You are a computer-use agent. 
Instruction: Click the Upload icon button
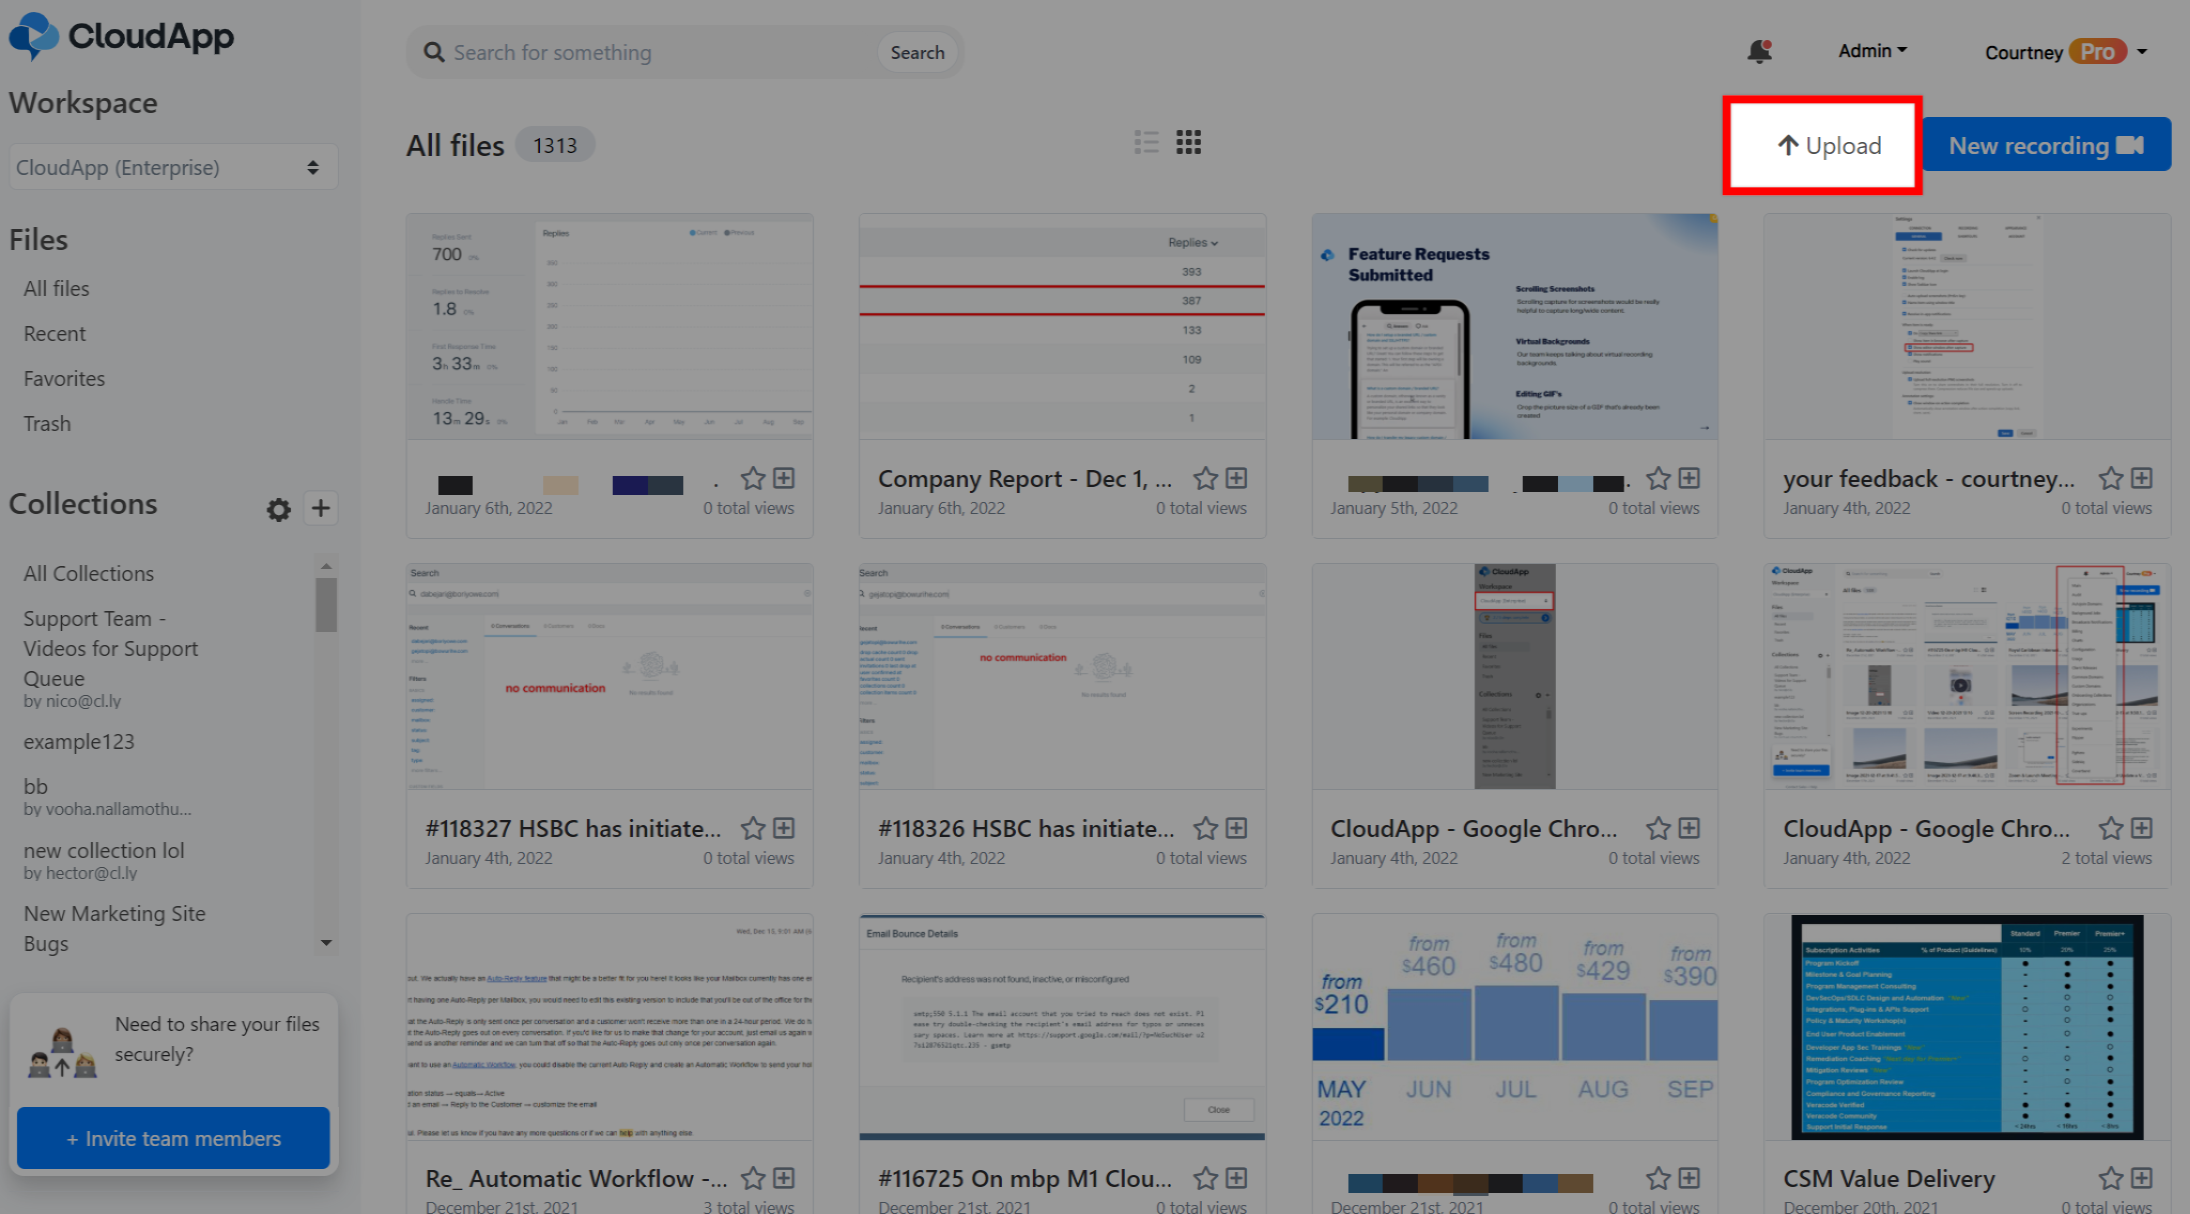click(x=1825, y=145)
